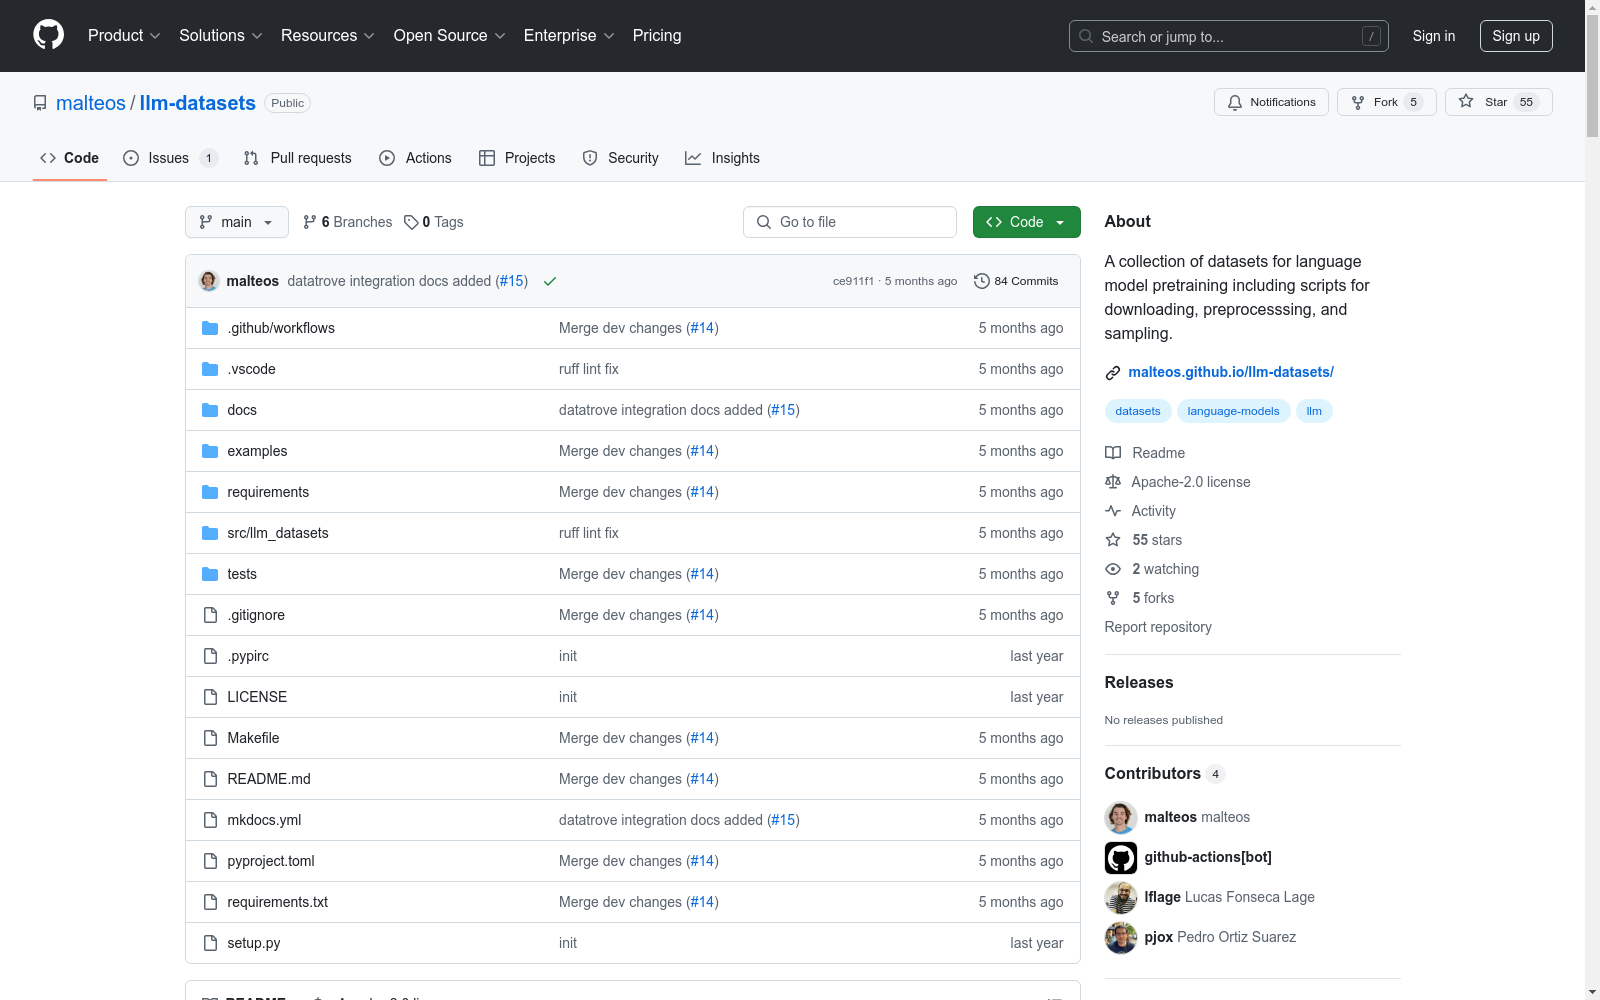Expand the Enterprise menu

(x=569, y=36)
